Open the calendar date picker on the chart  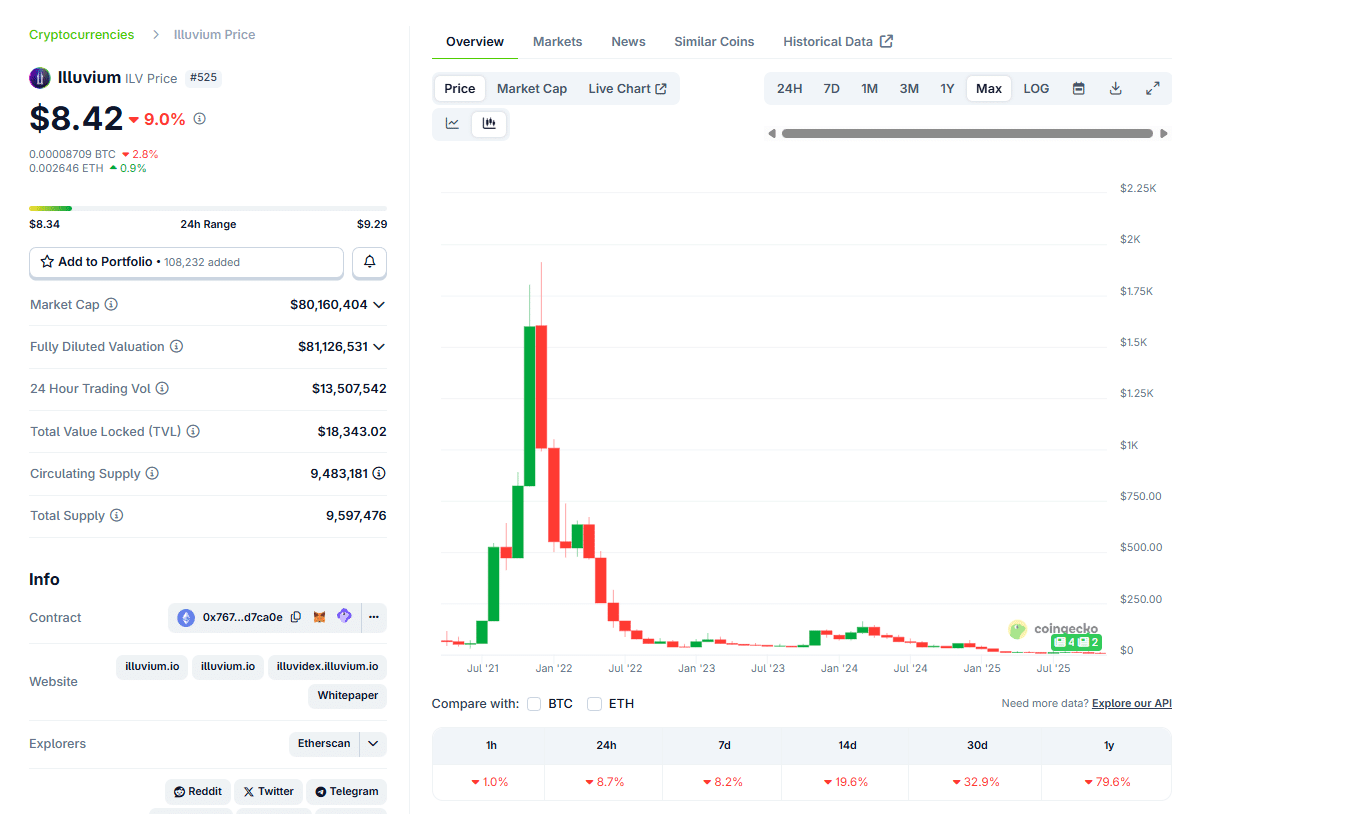point(1078,88)
